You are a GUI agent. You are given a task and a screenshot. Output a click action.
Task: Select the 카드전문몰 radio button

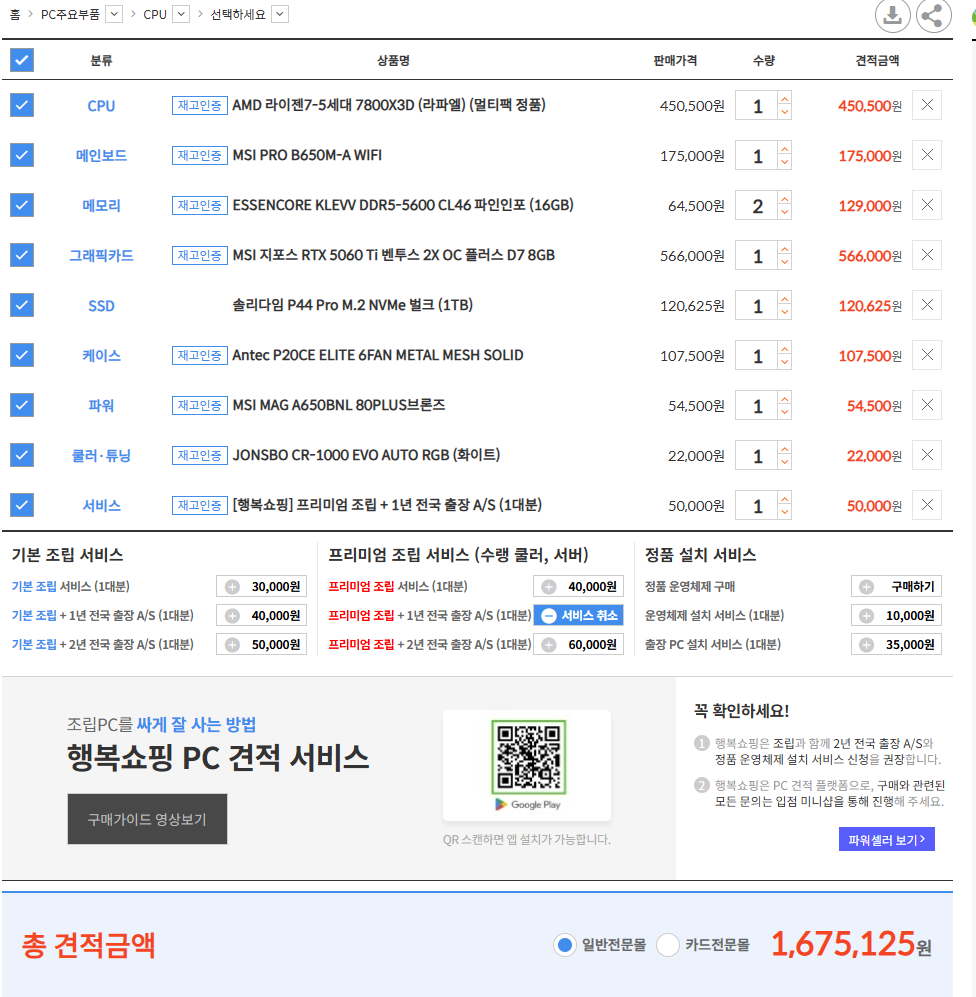(x=668, y=945)
